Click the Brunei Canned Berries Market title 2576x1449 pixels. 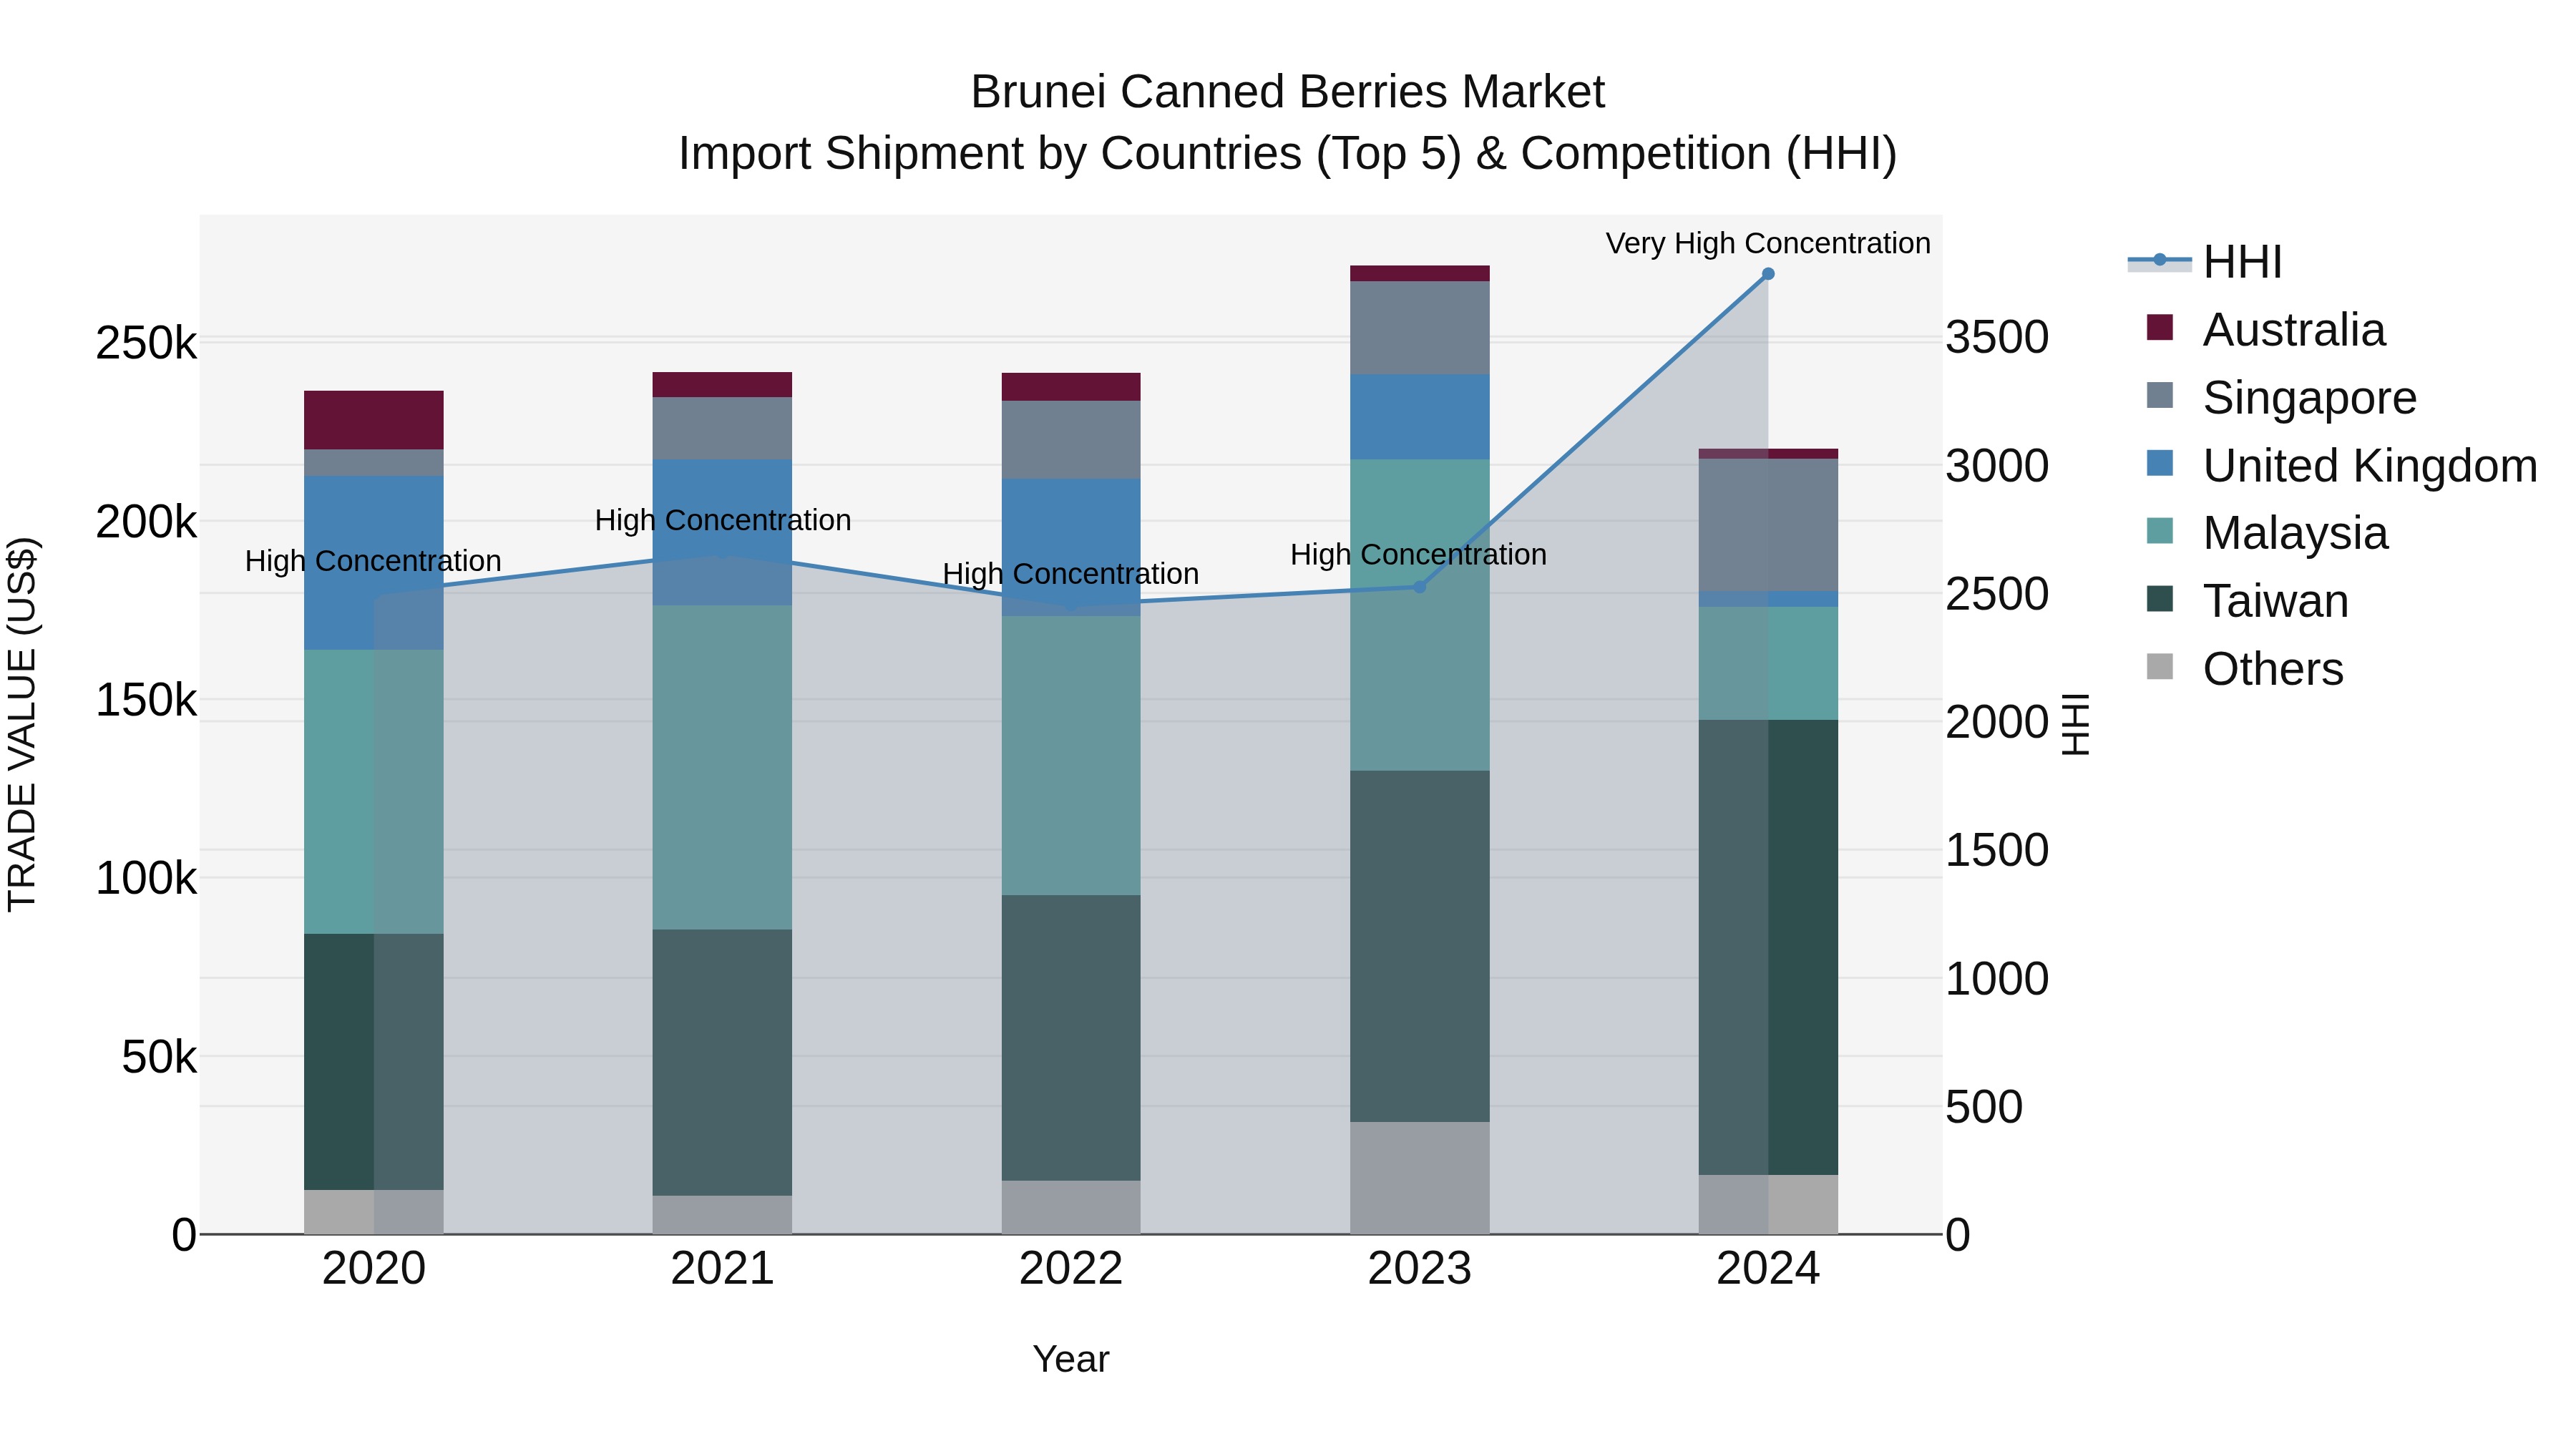pos(1287,92)
